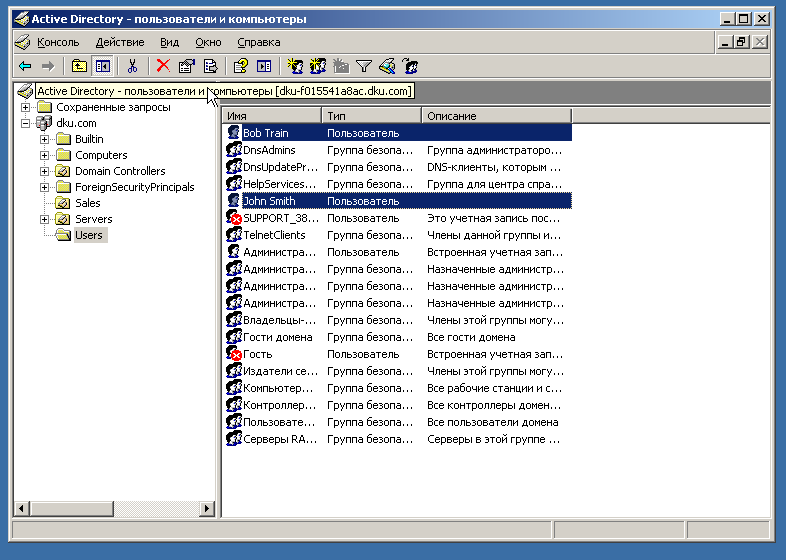Open the Консоль menu

[x=58, y=43]
